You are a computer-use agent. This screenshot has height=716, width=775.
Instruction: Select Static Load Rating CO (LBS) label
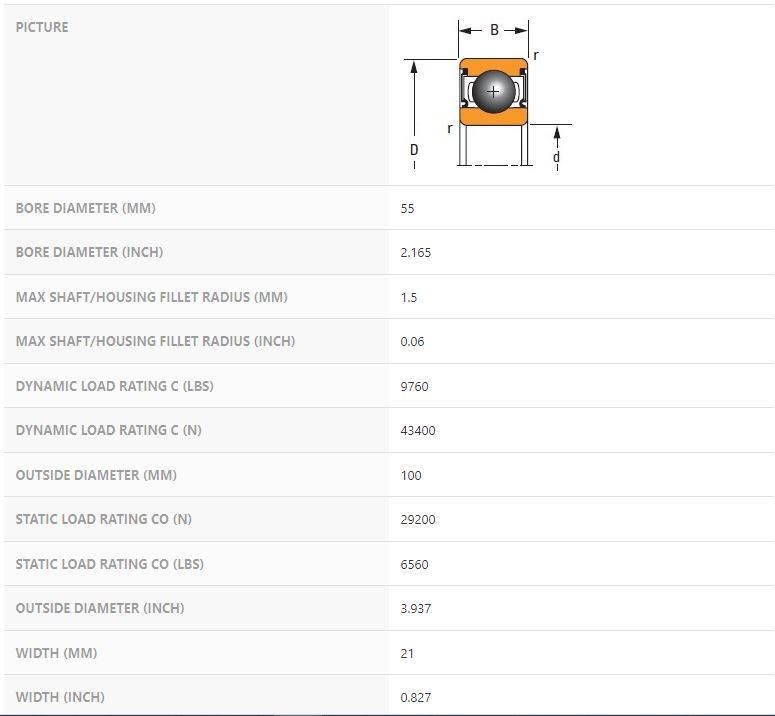pos(110,564)
